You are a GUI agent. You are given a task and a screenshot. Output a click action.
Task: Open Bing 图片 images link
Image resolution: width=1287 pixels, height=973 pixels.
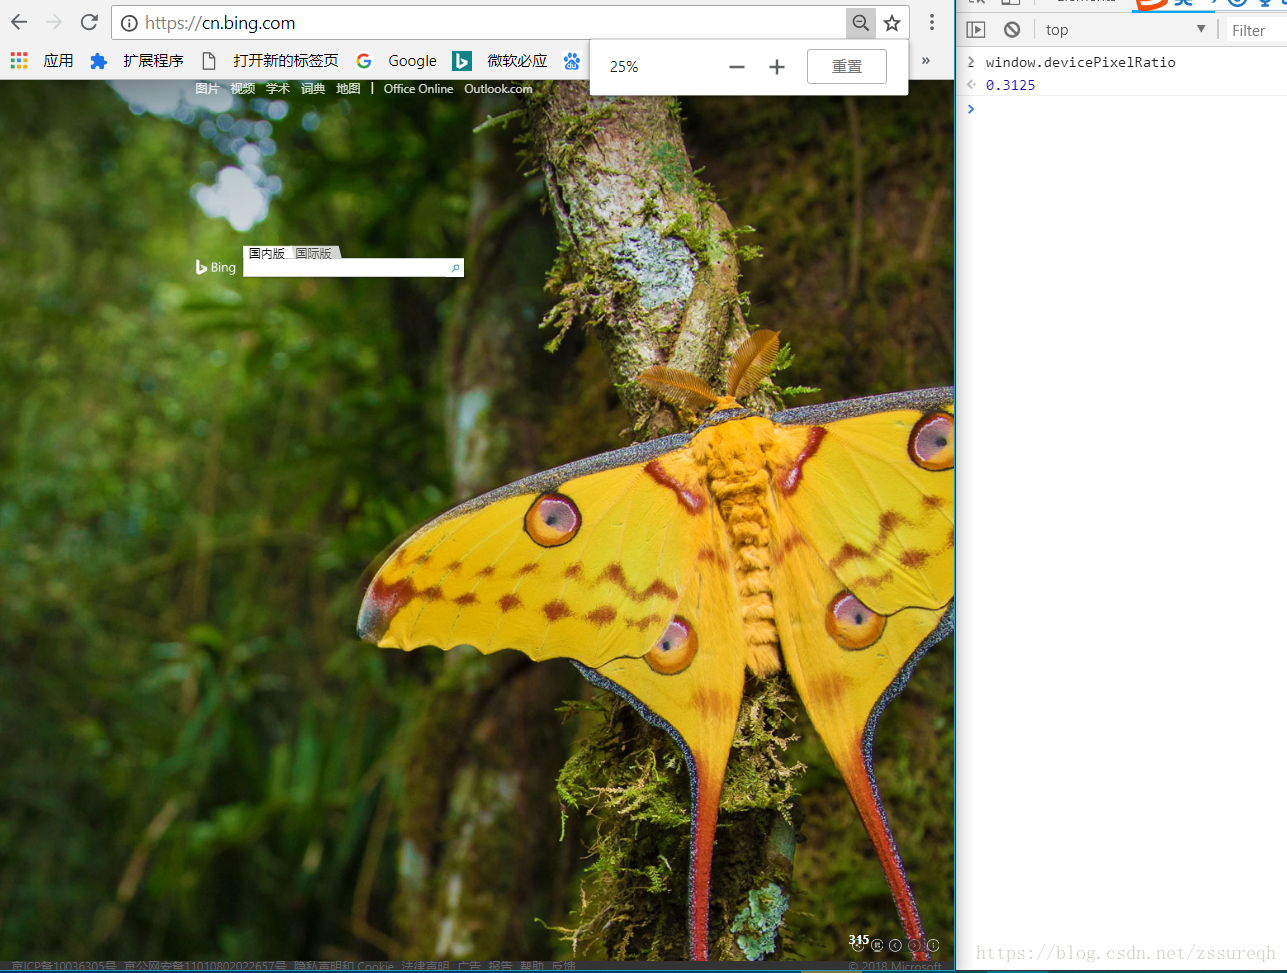point(207,89)
